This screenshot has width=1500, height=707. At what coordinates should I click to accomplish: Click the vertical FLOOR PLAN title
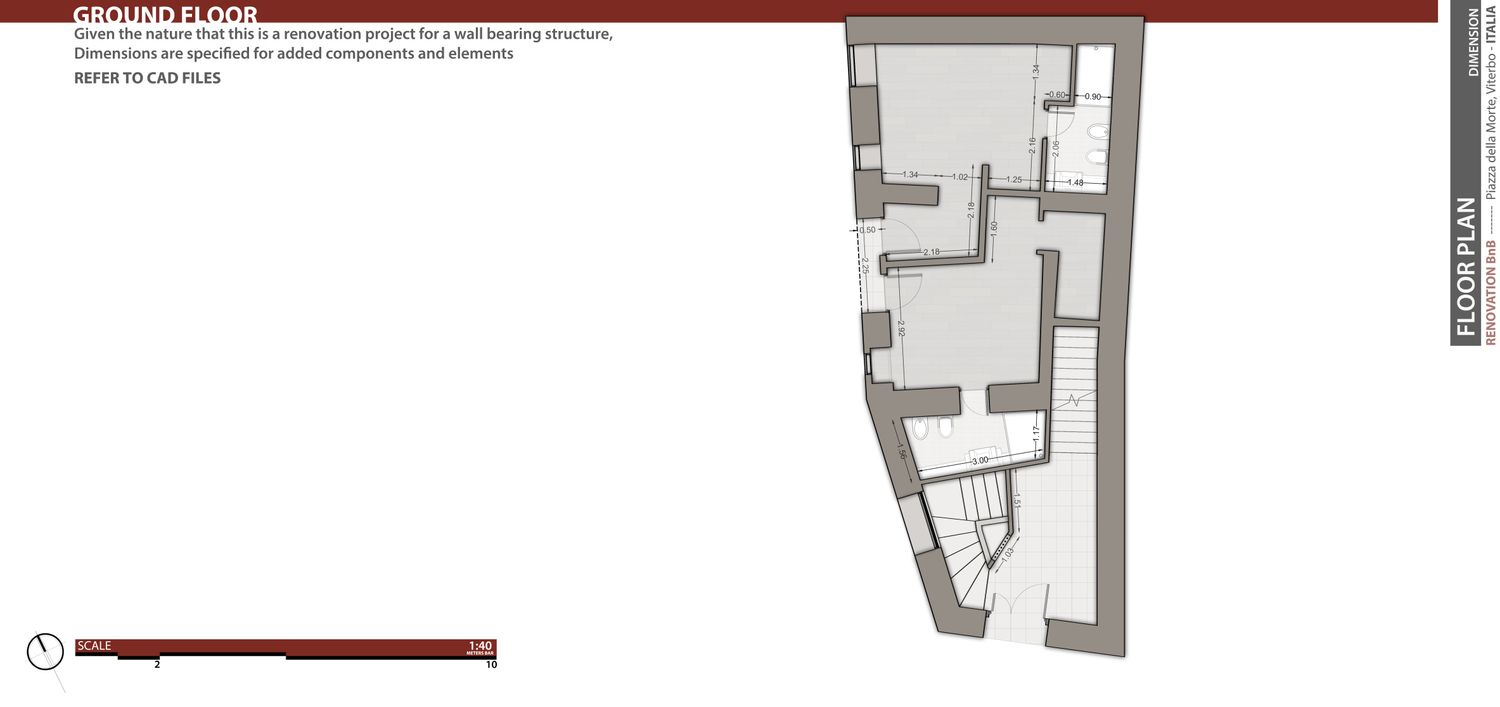(x=1466, y=267)
